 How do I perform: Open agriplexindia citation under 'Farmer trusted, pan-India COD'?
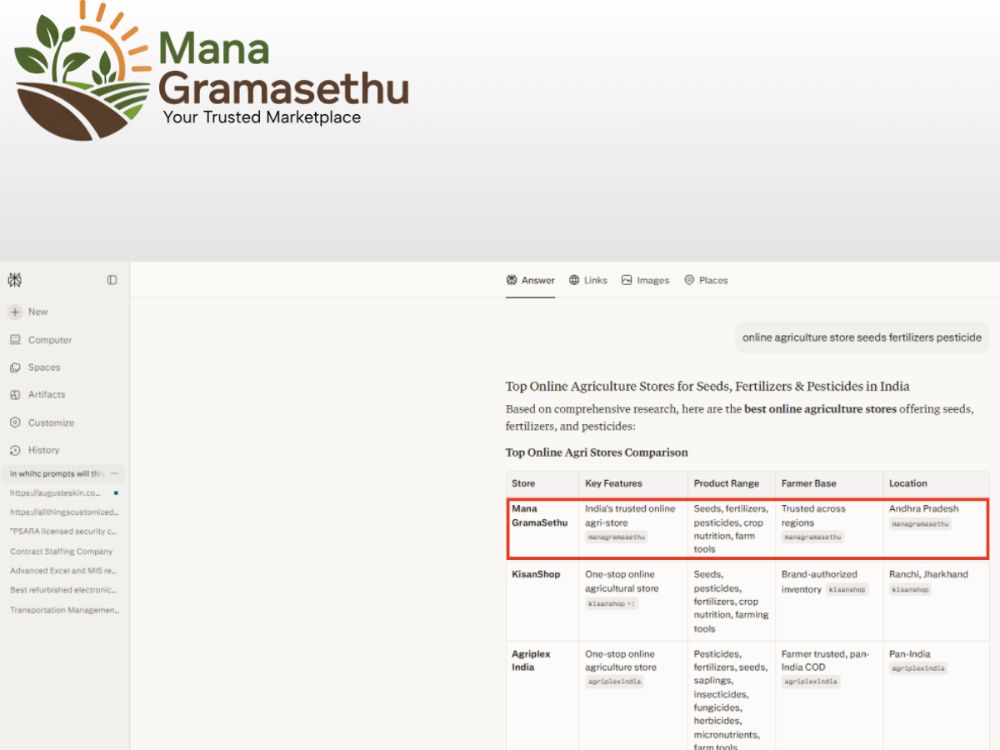point(811,681)
